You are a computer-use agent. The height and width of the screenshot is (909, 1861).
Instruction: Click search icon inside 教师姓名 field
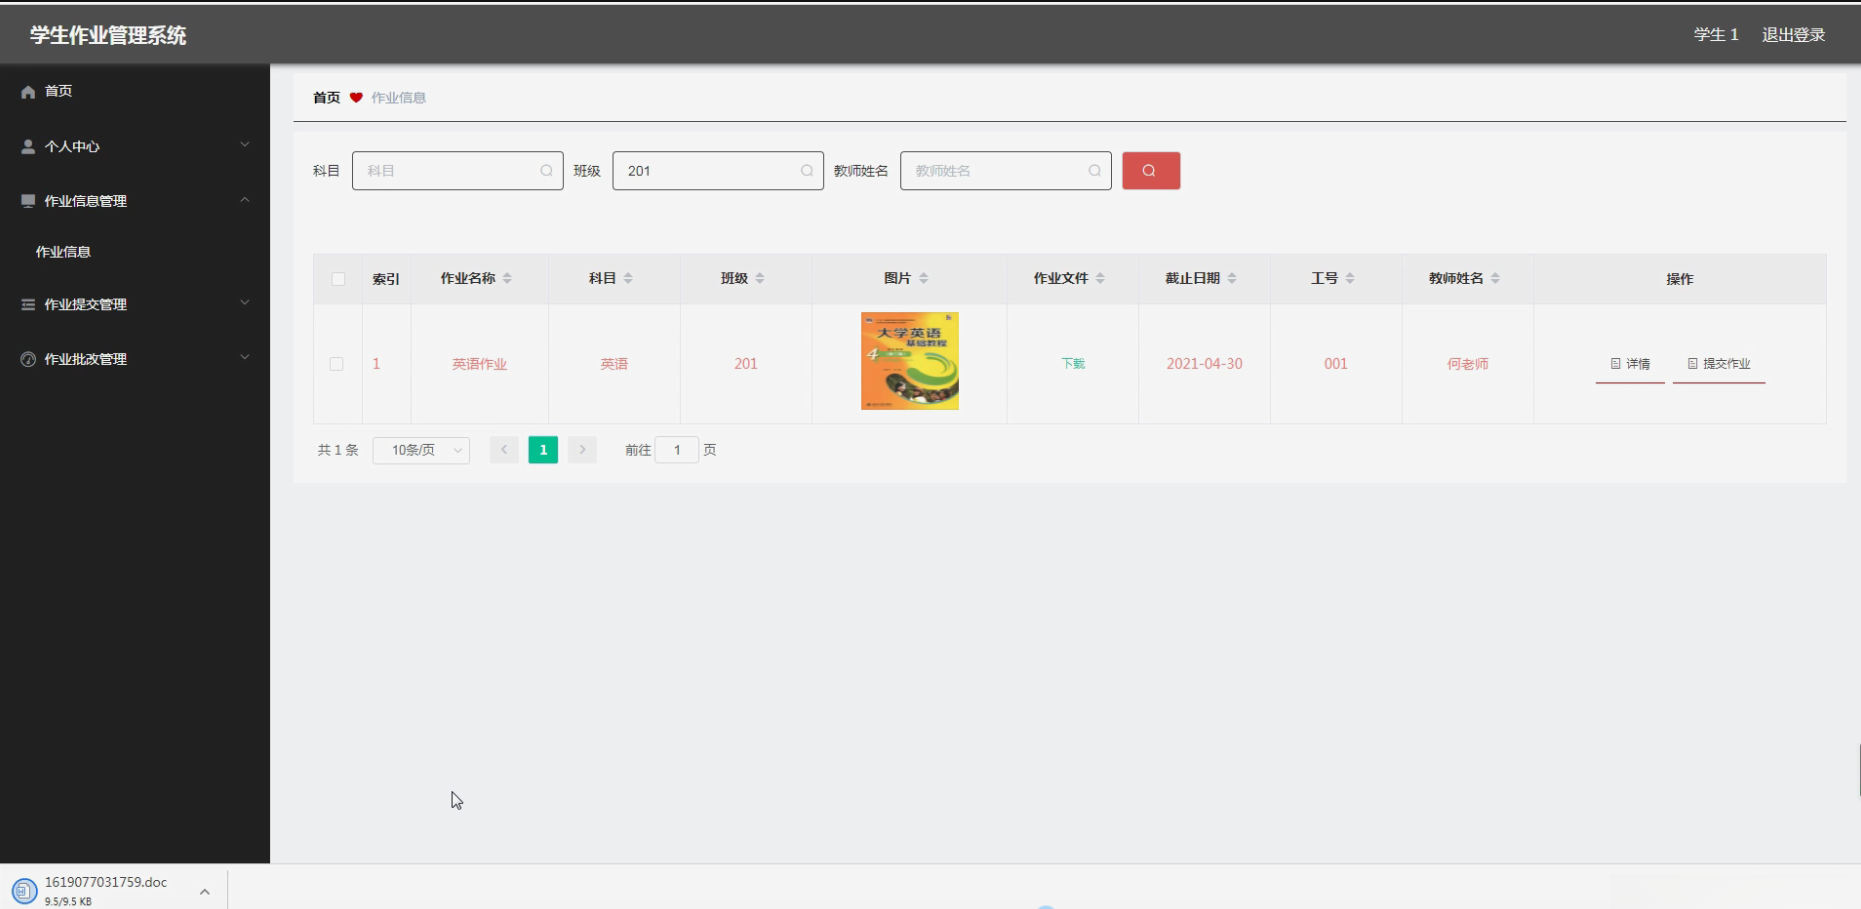(x=1094, y=171)
